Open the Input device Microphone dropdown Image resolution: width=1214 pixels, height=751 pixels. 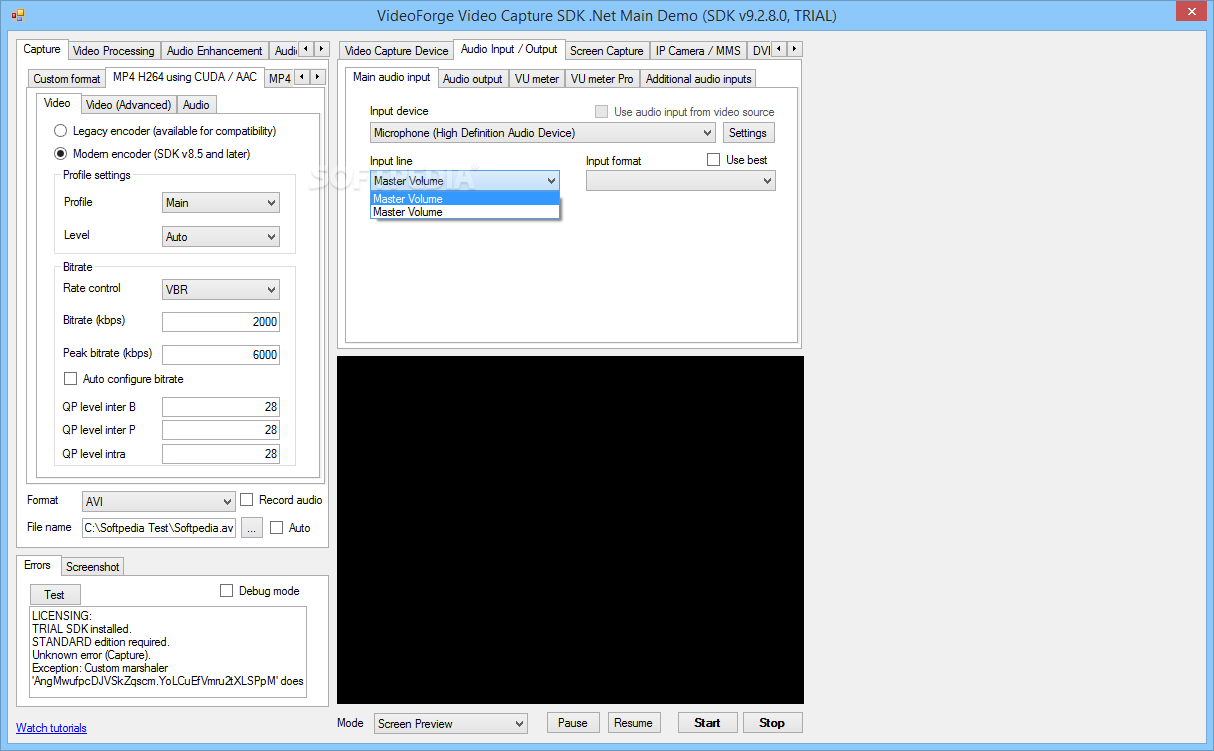(x=543, y=133)
